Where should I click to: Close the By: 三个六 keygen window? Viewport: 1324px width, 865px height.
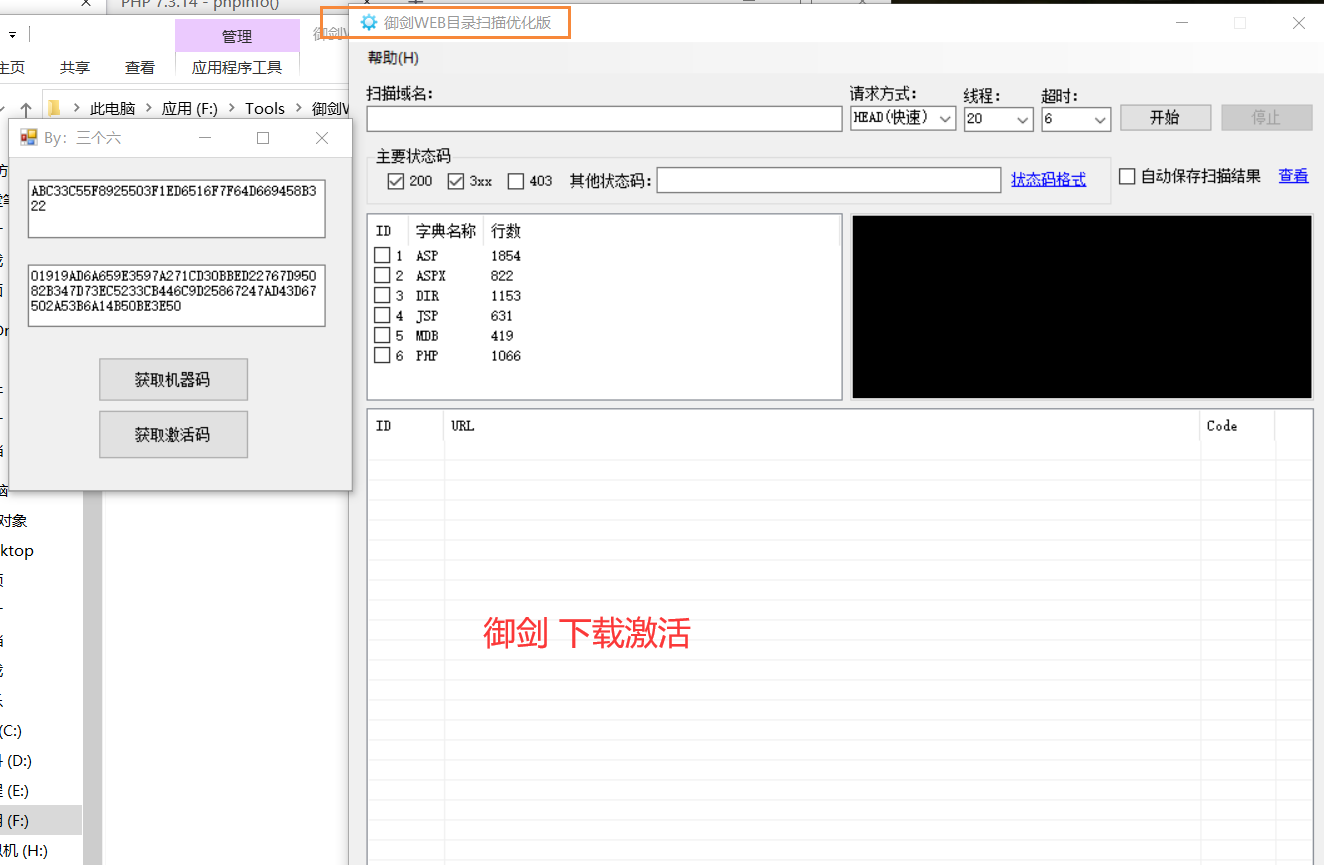322,138
